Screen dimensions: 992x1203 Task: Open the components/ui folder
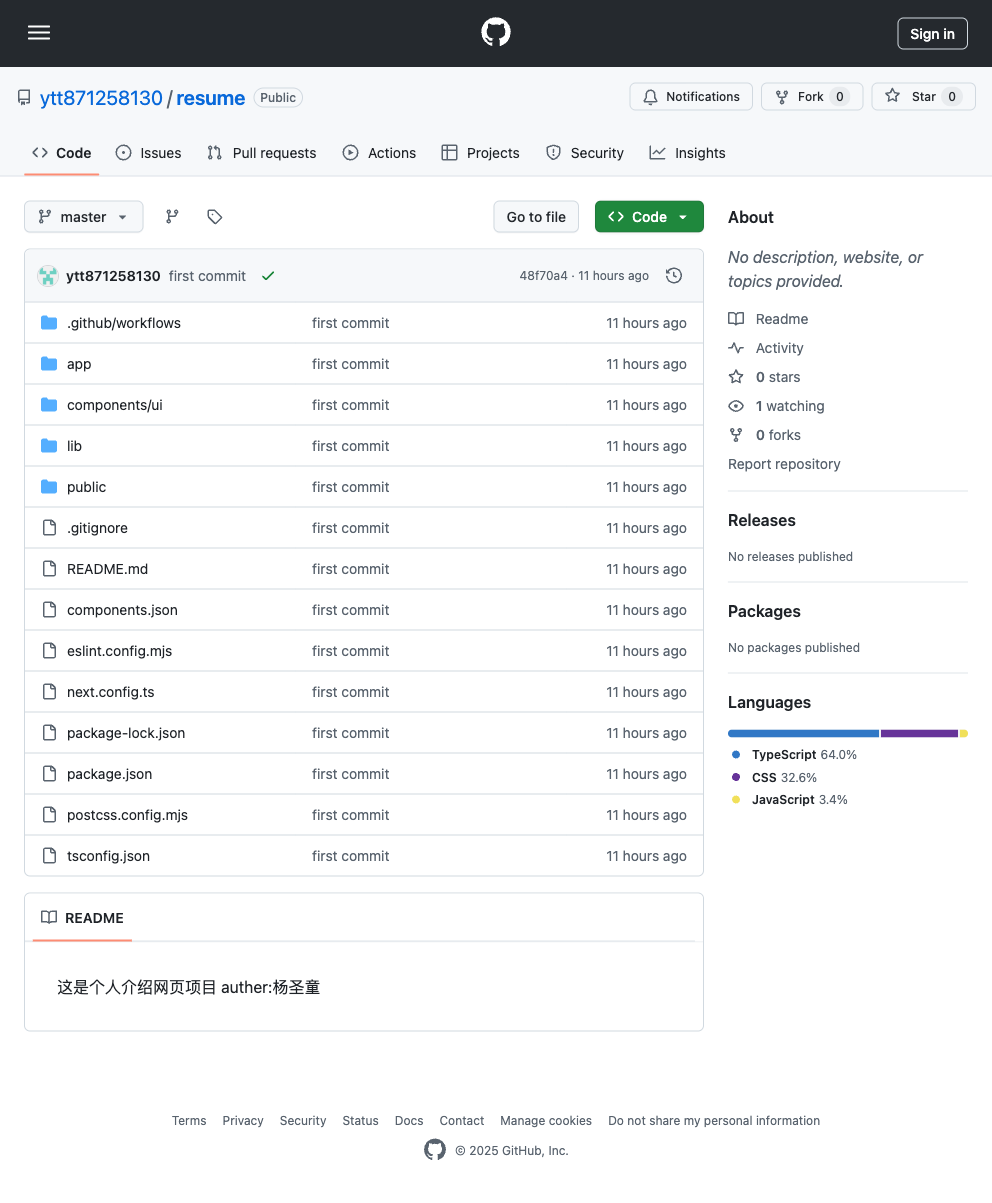tap(115, 405)
